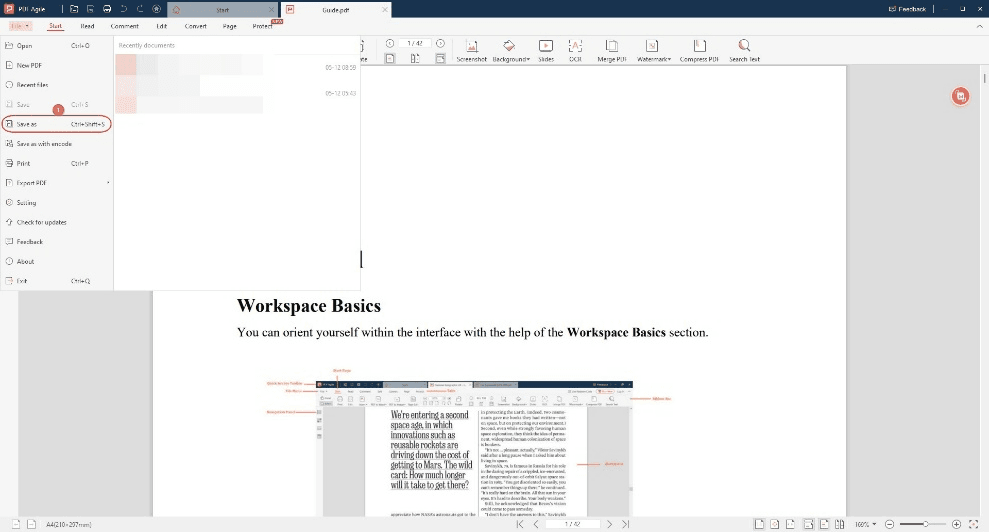
Task: Click the open-folder icon in title bar
Action: coord(74,9)
